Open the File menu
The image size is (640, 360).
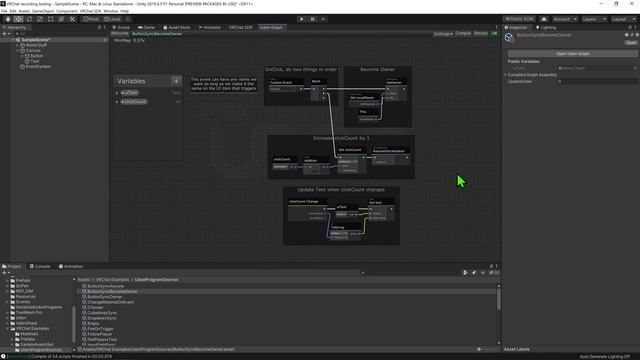(x=4, y=11)
